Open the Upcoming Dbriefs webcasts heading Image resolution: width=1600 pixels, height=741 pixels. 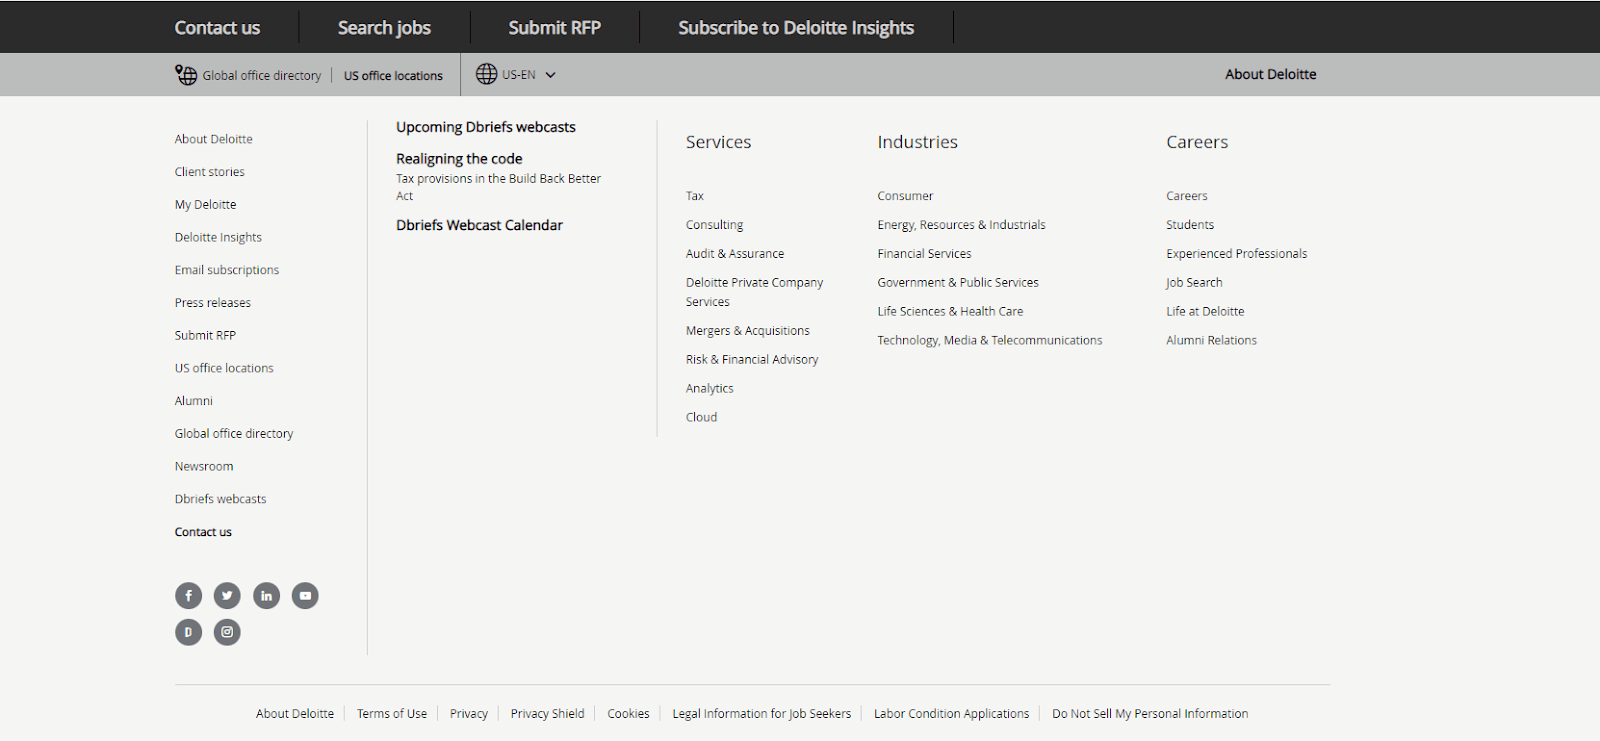[x=486, y=127]
